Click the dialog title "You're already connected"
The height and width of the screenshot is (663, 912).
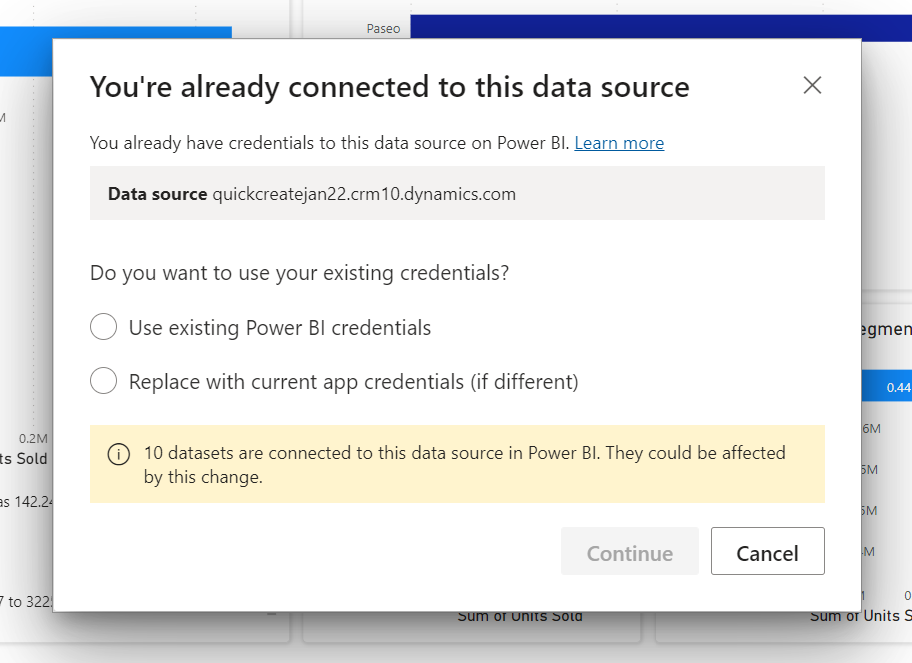390,87
